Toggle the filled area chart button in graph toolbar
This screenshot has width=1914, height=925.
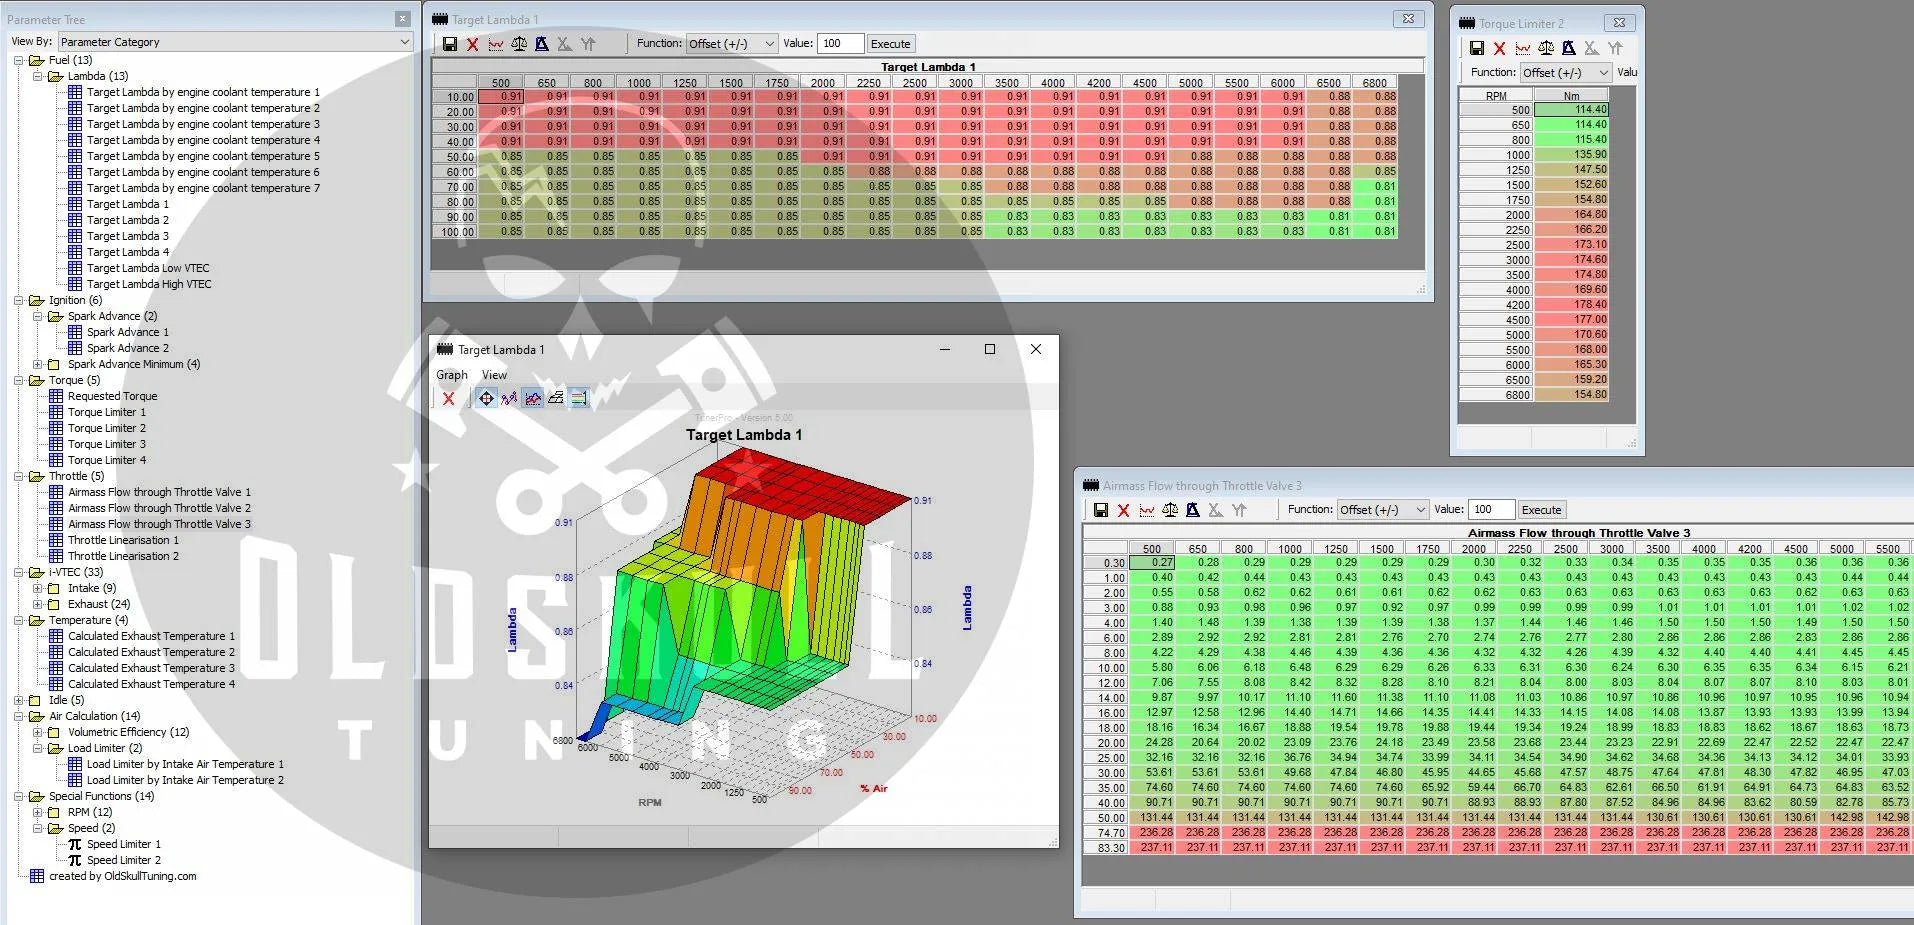point(533,399)
